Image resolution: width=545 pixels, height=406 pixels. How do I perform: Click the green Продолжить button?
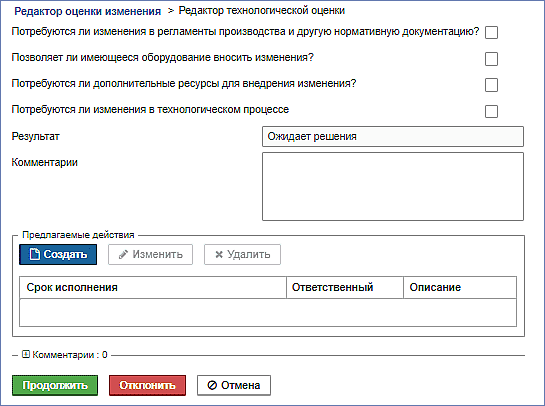55,385
